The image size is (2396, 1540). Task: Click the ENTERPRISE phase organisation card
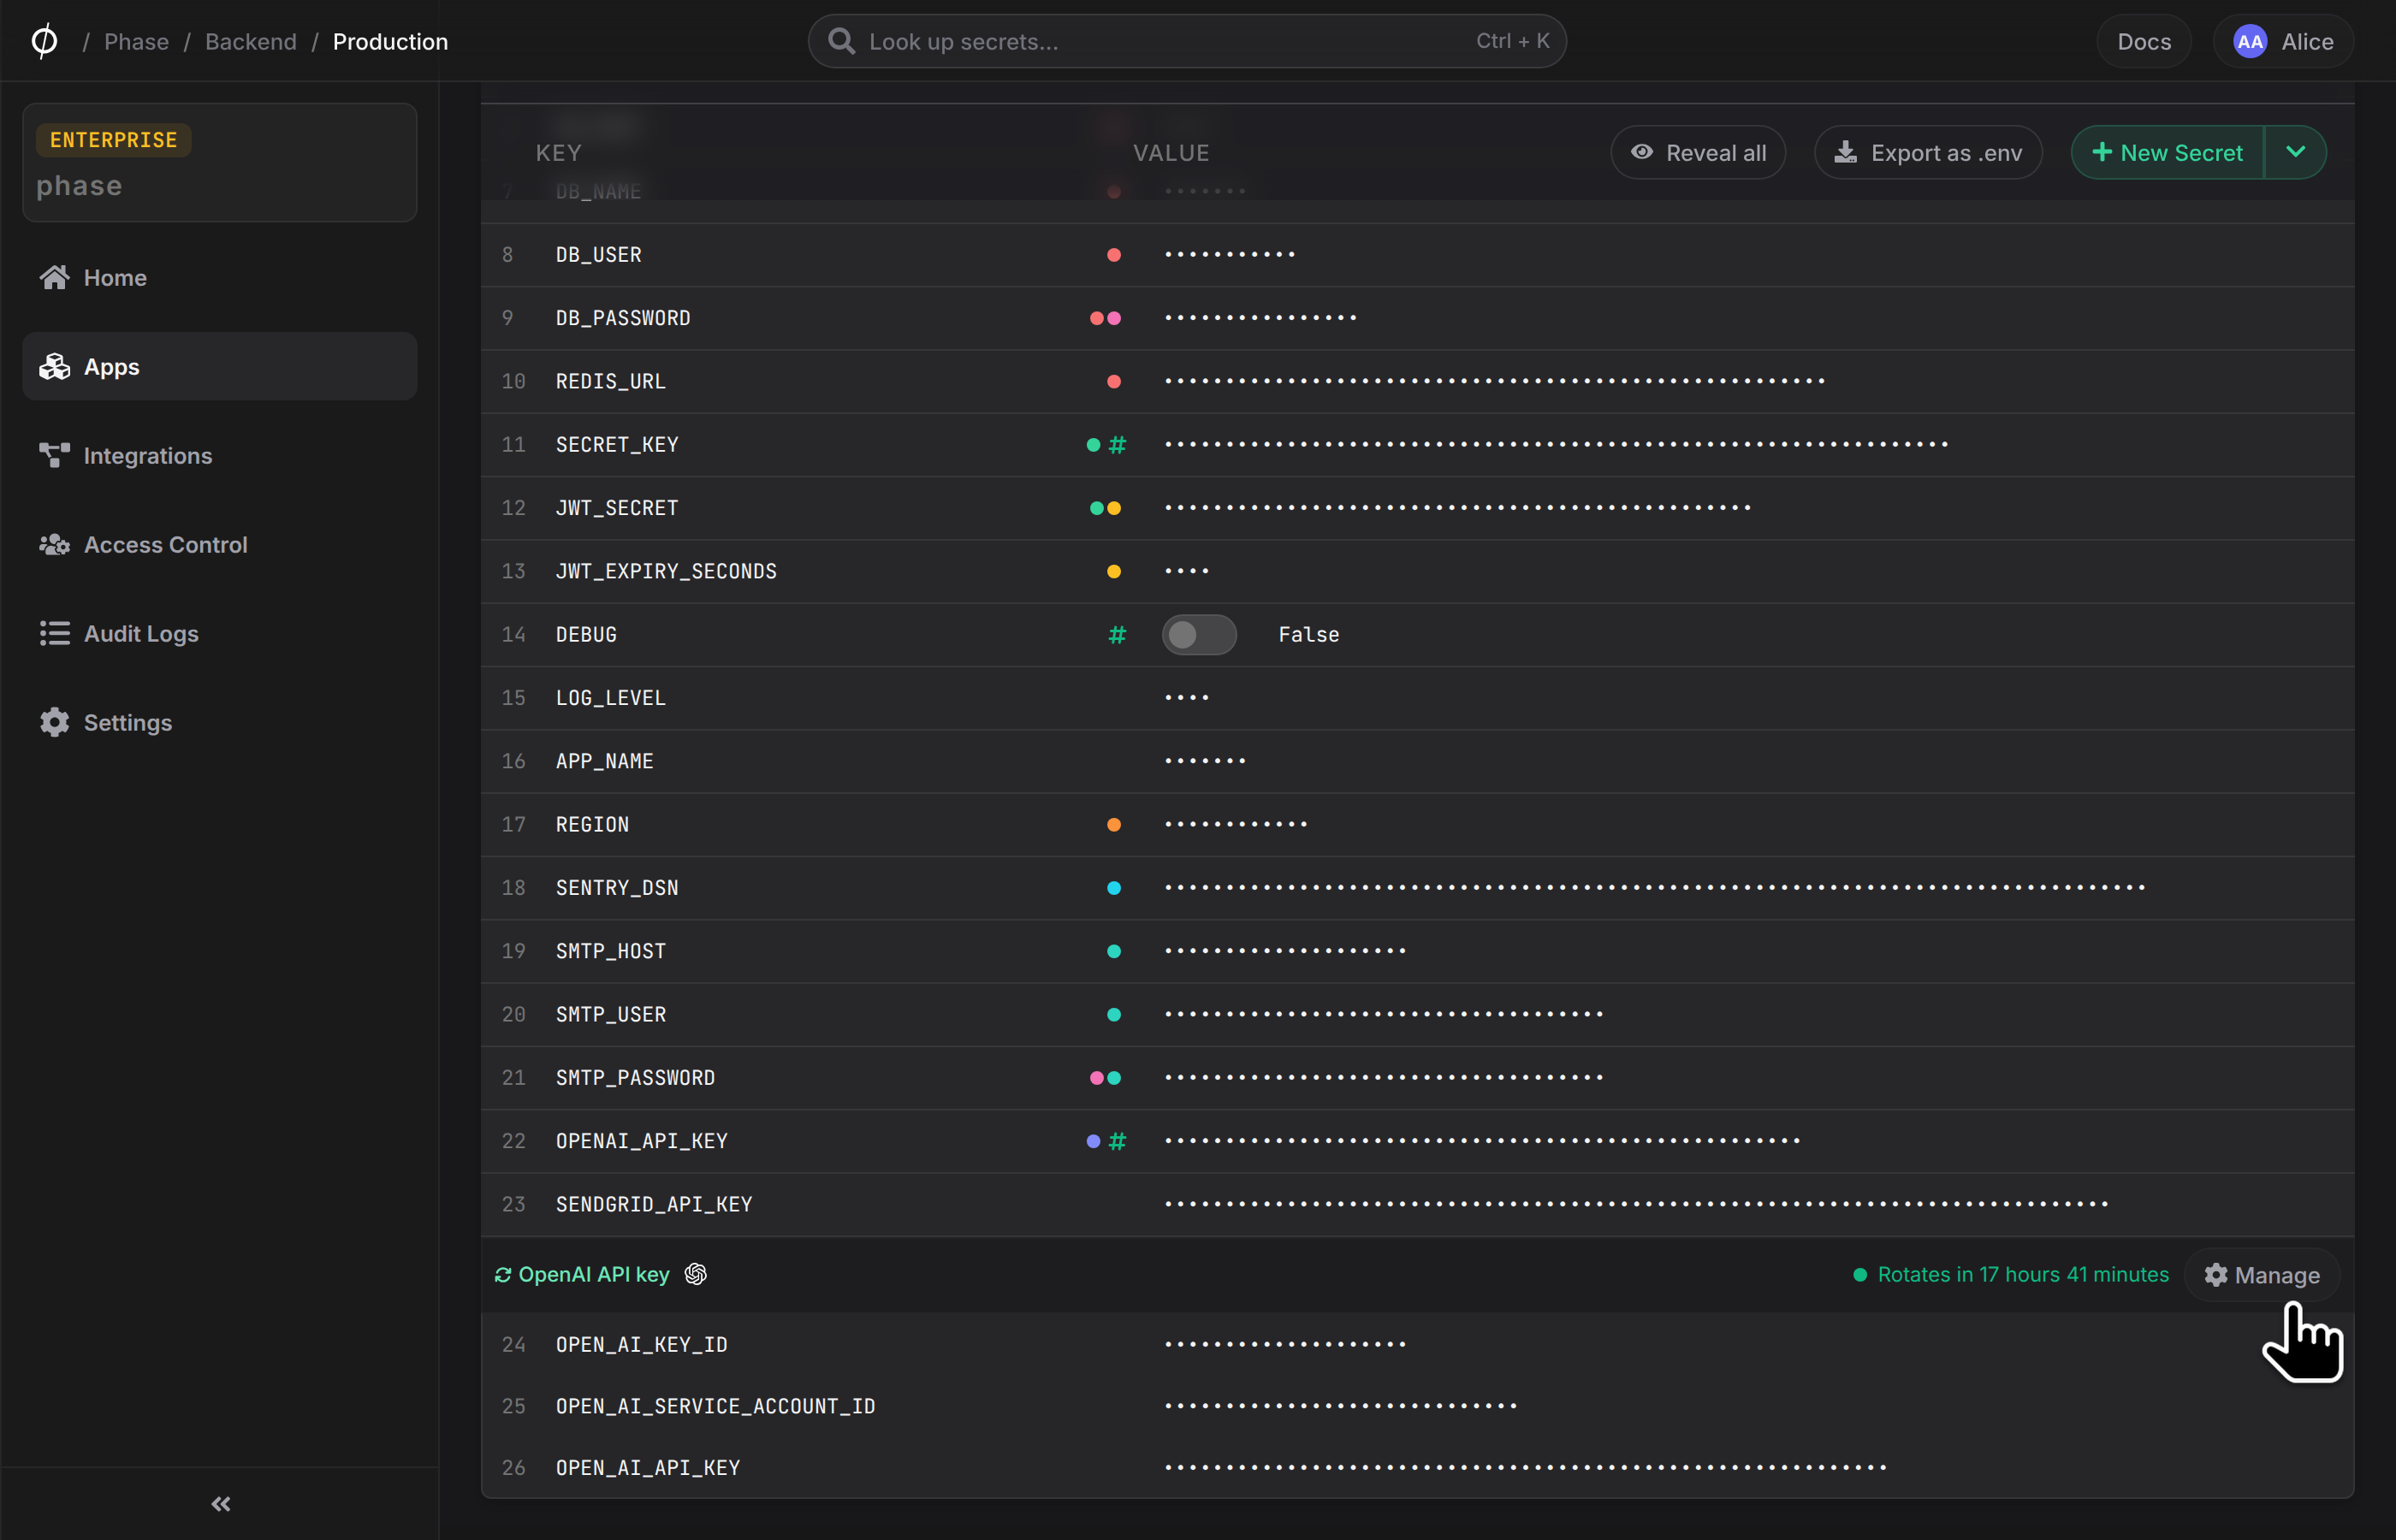point(219,162)
